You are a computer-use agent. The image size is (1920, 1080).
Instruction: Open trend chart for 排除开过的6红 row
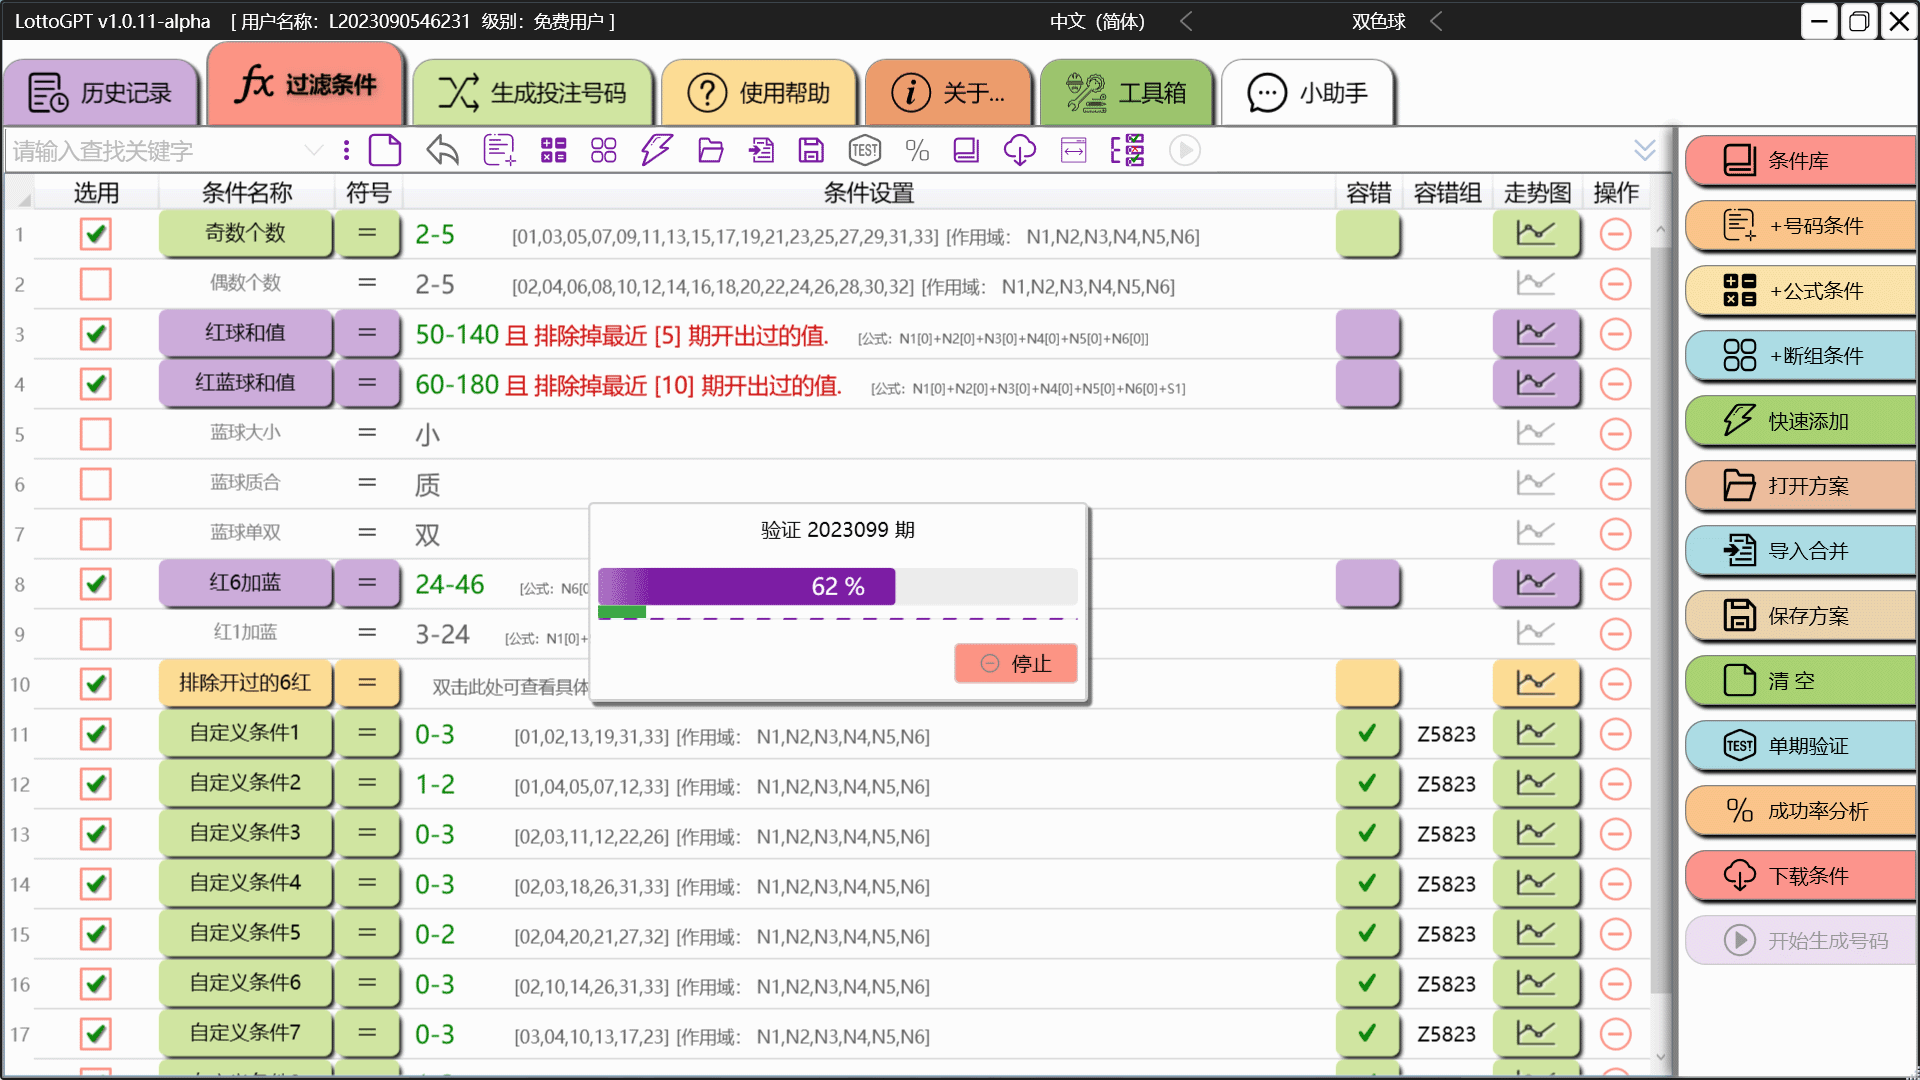(1536, 684)
